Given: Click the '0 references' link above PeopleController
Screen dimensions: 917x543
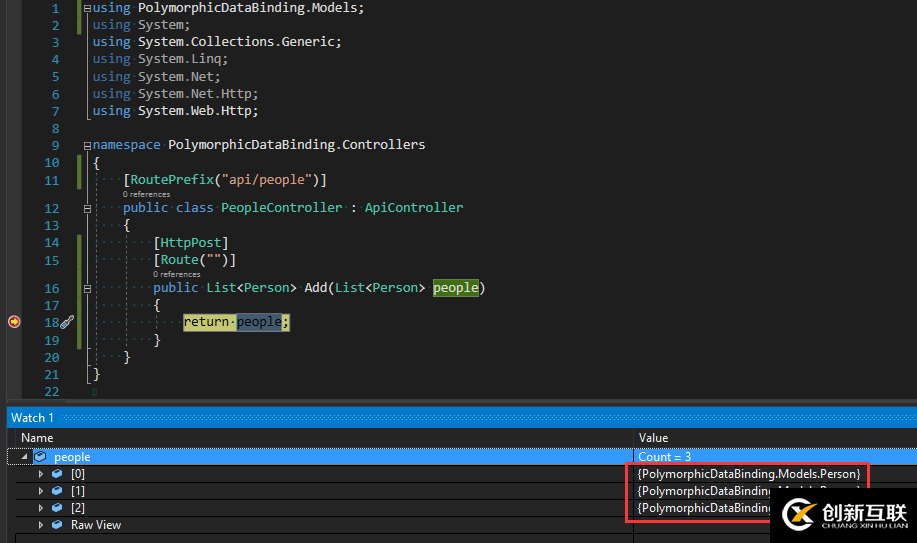Looking at the screenshot, I should tap(146, 194).
